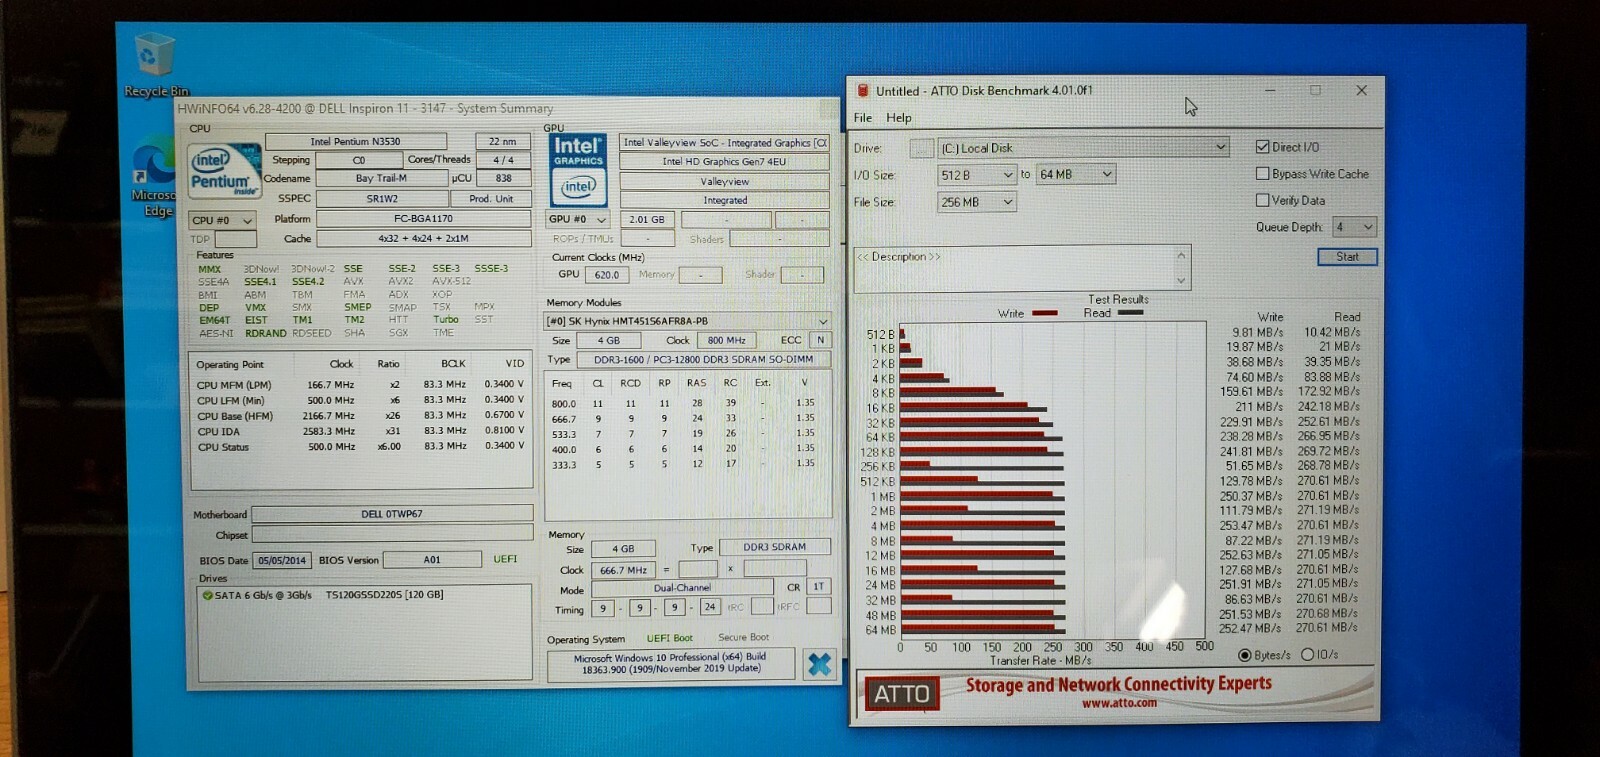Click the 22 nm process field
This screenshot has height=757, width=1600.
click(503, 142)
